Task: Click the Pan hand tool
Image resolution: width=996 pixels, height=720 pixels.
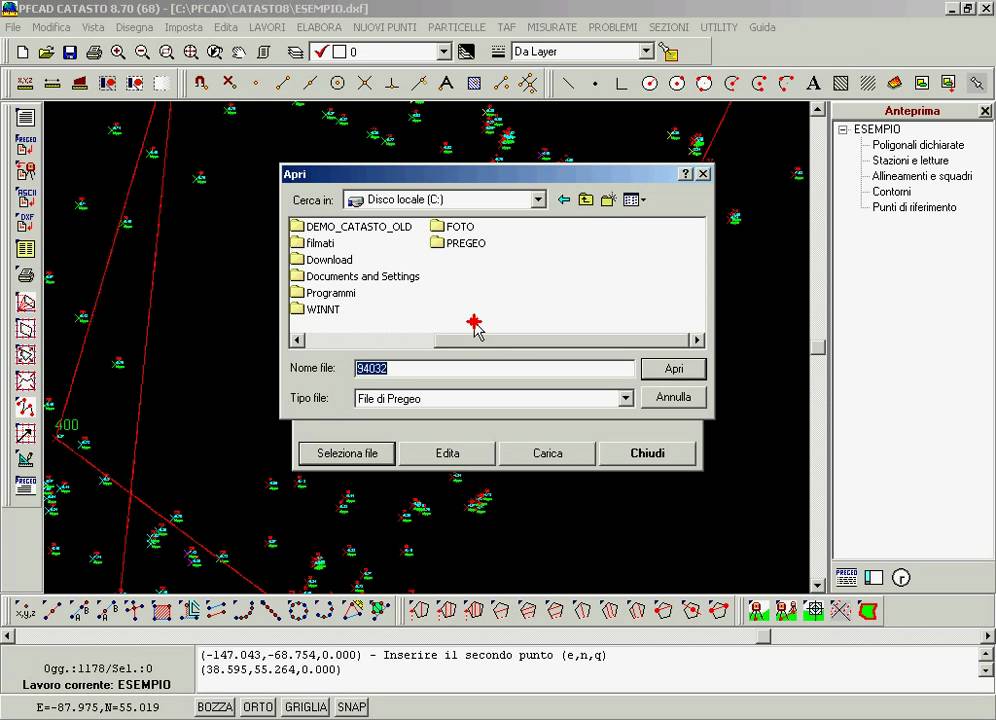Action: (239, 52)
